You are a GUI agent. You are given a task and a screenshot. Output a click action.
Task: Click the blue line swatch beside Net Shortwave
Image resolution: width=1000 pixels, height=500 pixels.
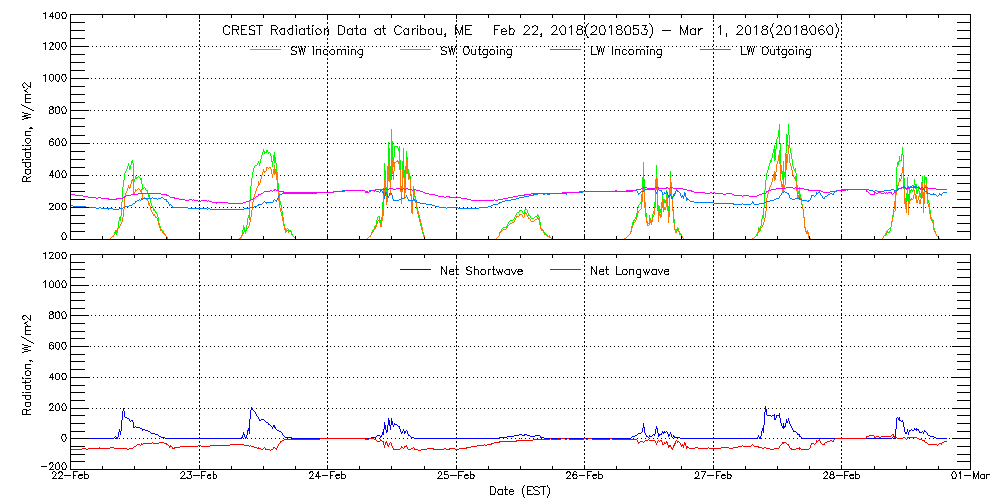(416, 270)
